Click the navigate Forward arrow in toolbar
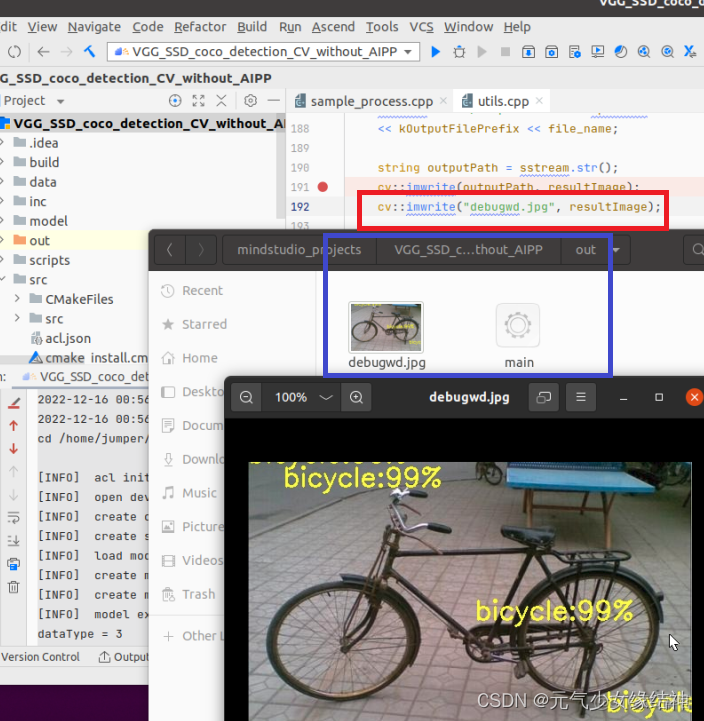The height and width of the screenshot is (721, 704). 67,52
